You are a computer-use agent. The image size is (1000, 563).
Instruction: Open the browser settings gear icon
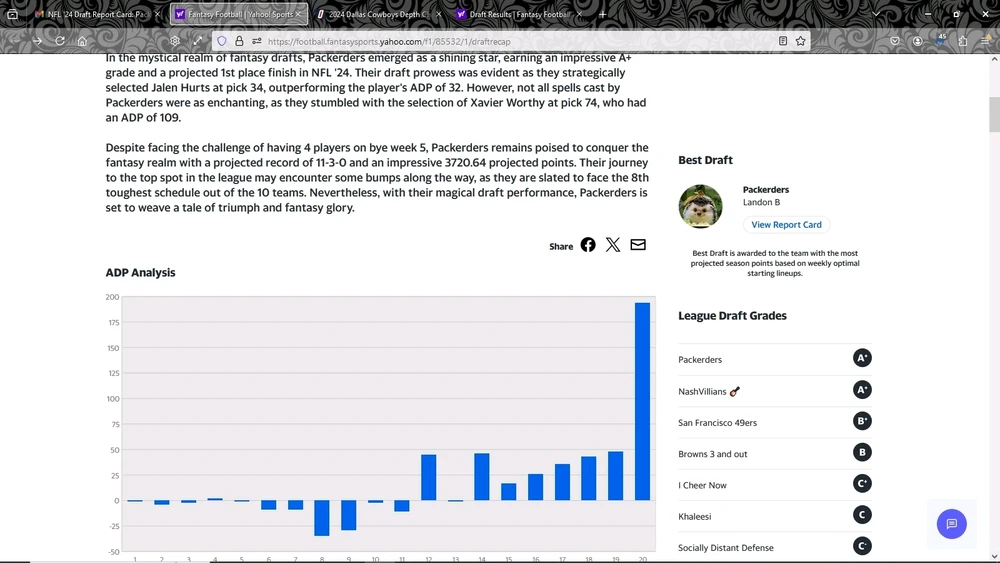(175, 41)
